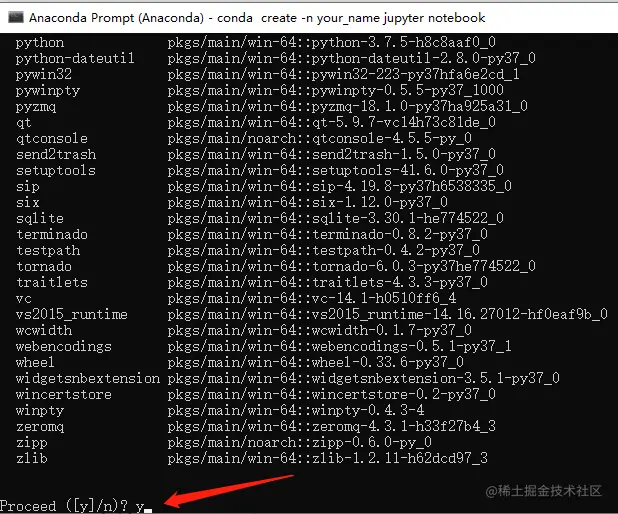Select 'webencodings-0.5.1-py37_1' spec text
This screenshot has height=514, width=618.
pos(411,346)
